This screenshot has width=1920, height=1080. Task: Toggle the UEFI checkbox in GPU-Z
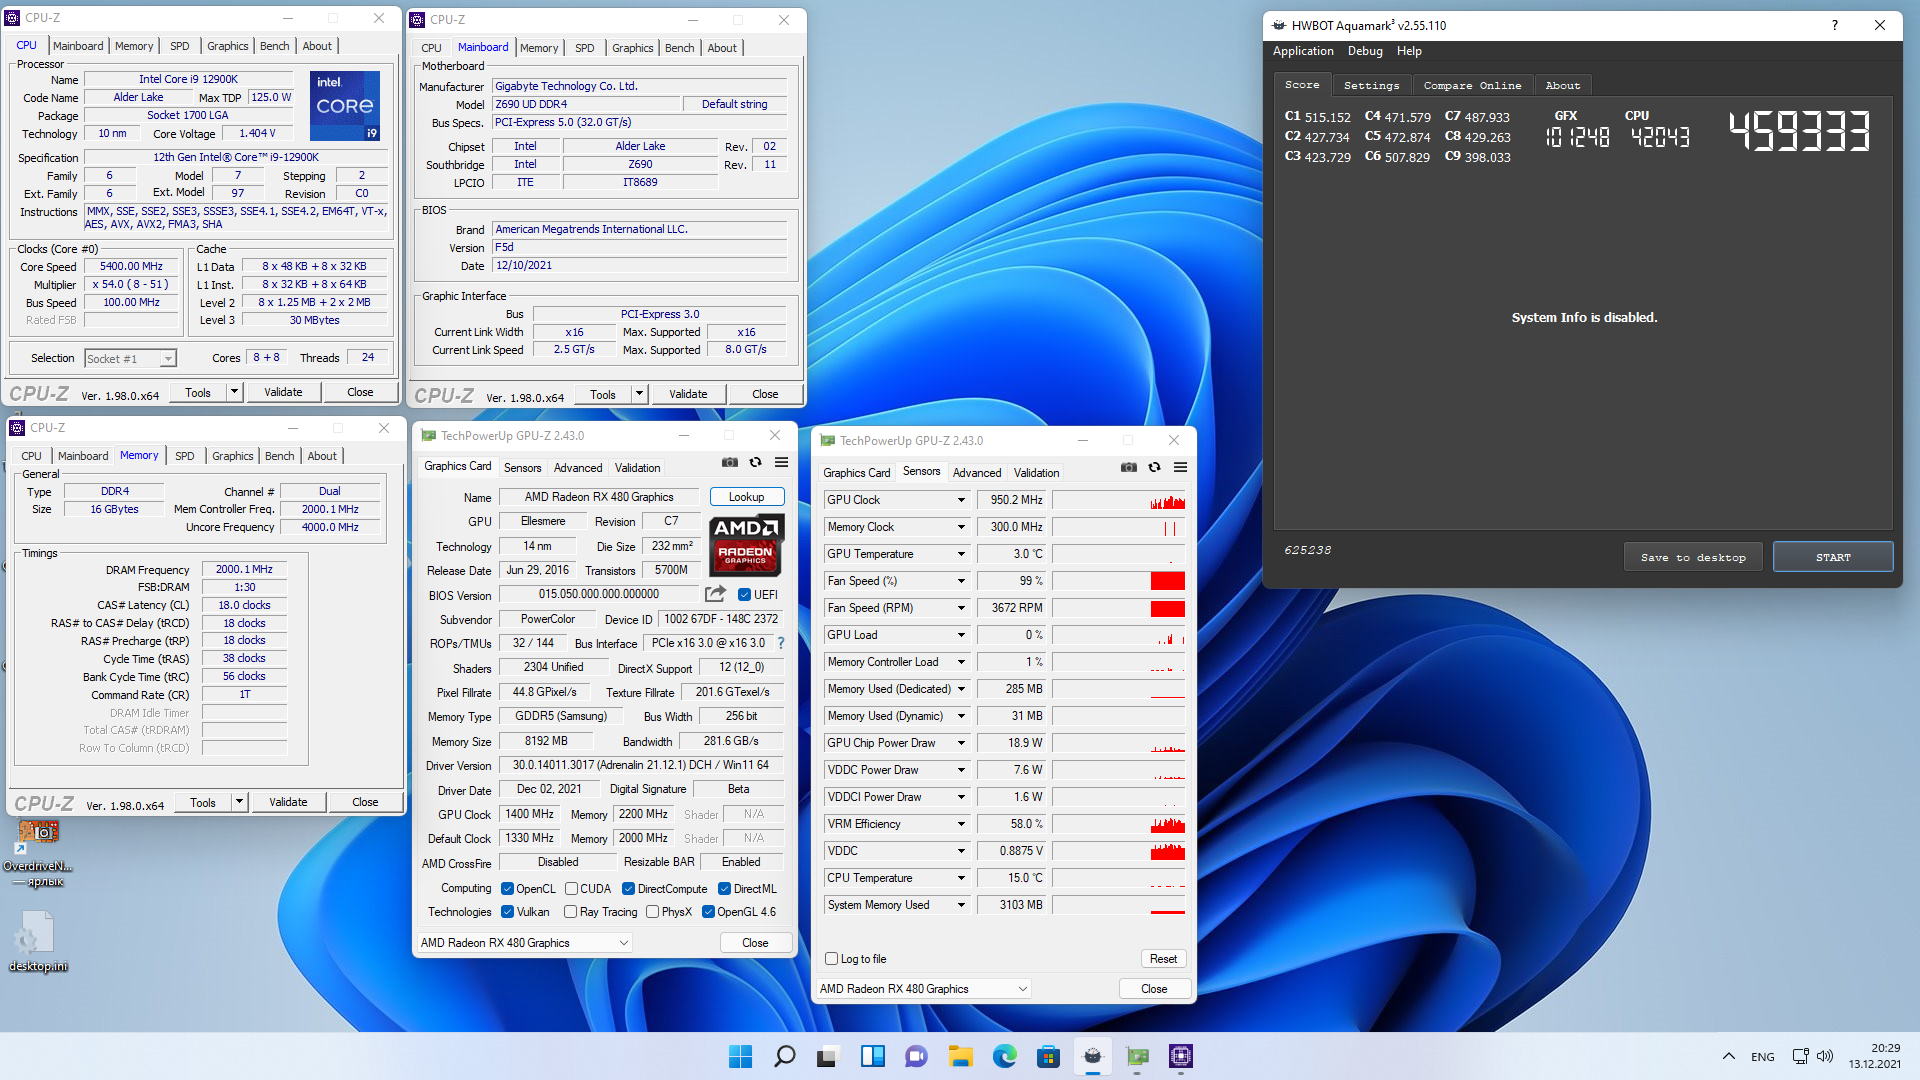click(744, 594)
